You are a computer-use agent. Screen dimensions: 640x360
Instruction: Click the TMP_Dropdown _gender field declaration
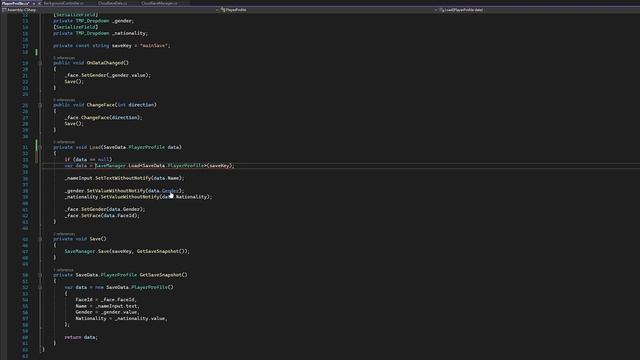tap(93, 21)
